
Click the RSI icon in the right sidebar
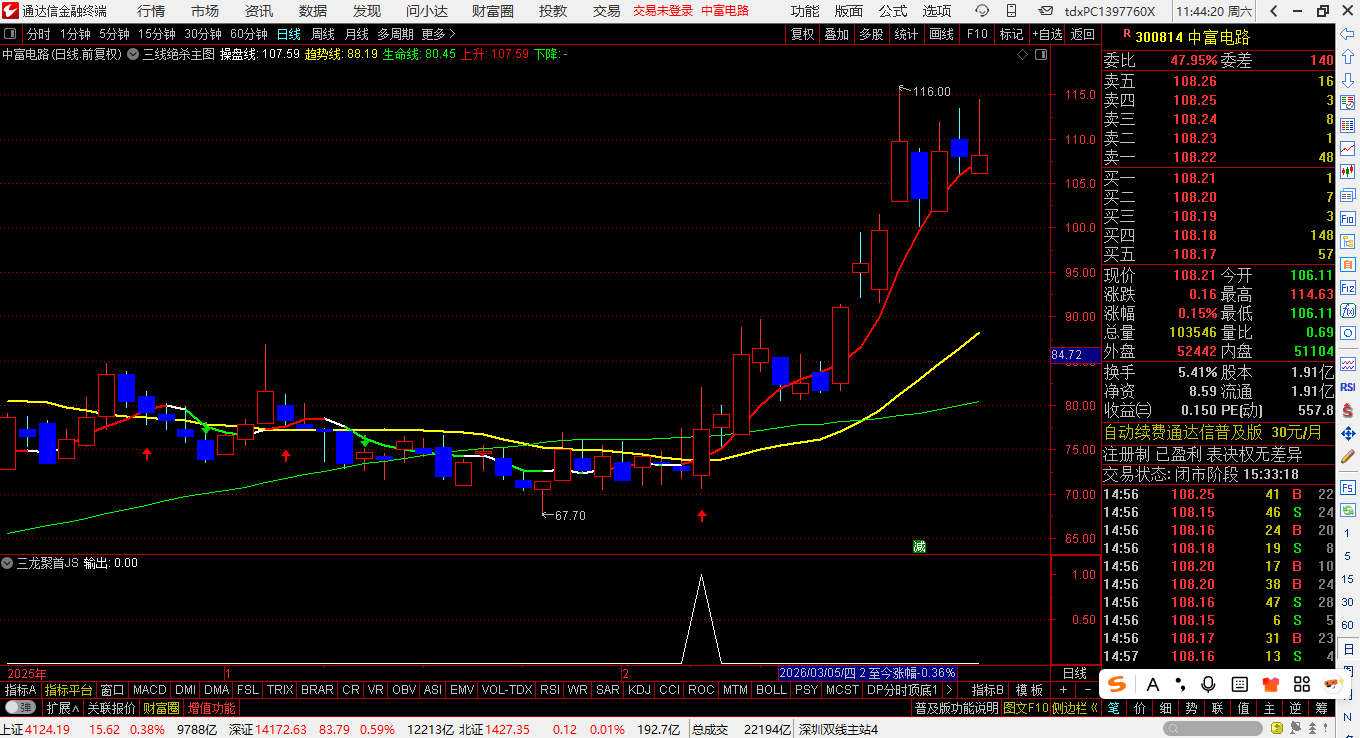1349,386
